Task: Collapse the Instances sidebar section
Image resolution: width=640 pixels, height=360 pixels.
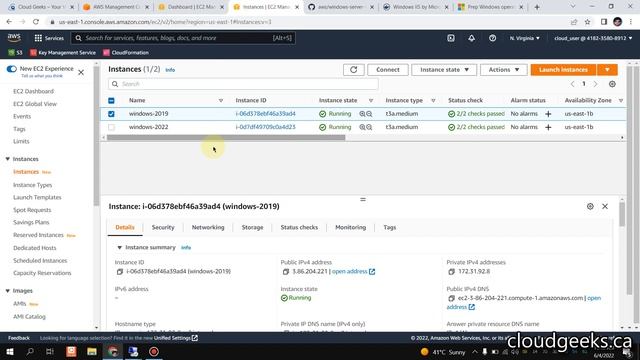Action: click(7, 159)
